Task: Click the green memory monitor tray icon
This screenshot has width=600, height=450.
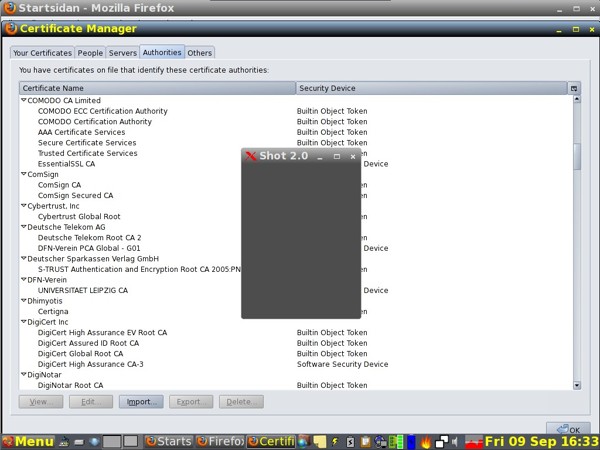Action: (396, 441)
